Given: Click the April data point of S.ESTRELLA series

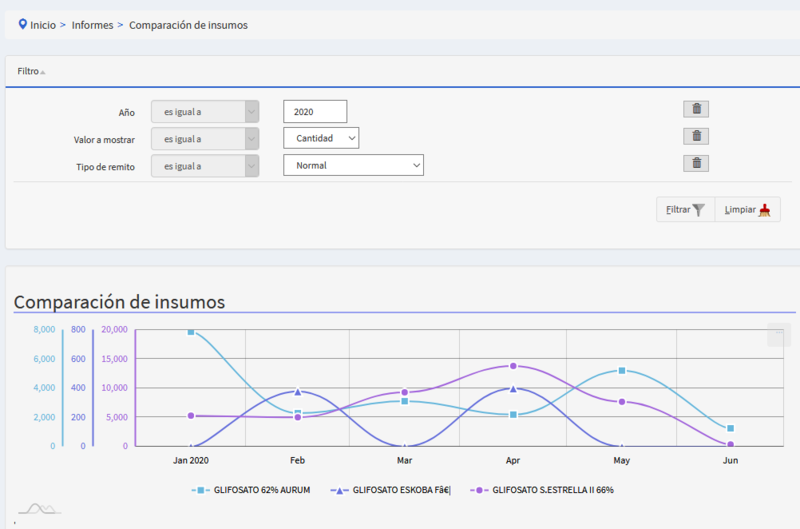Looking at the screenshot, I should point(513,366).
